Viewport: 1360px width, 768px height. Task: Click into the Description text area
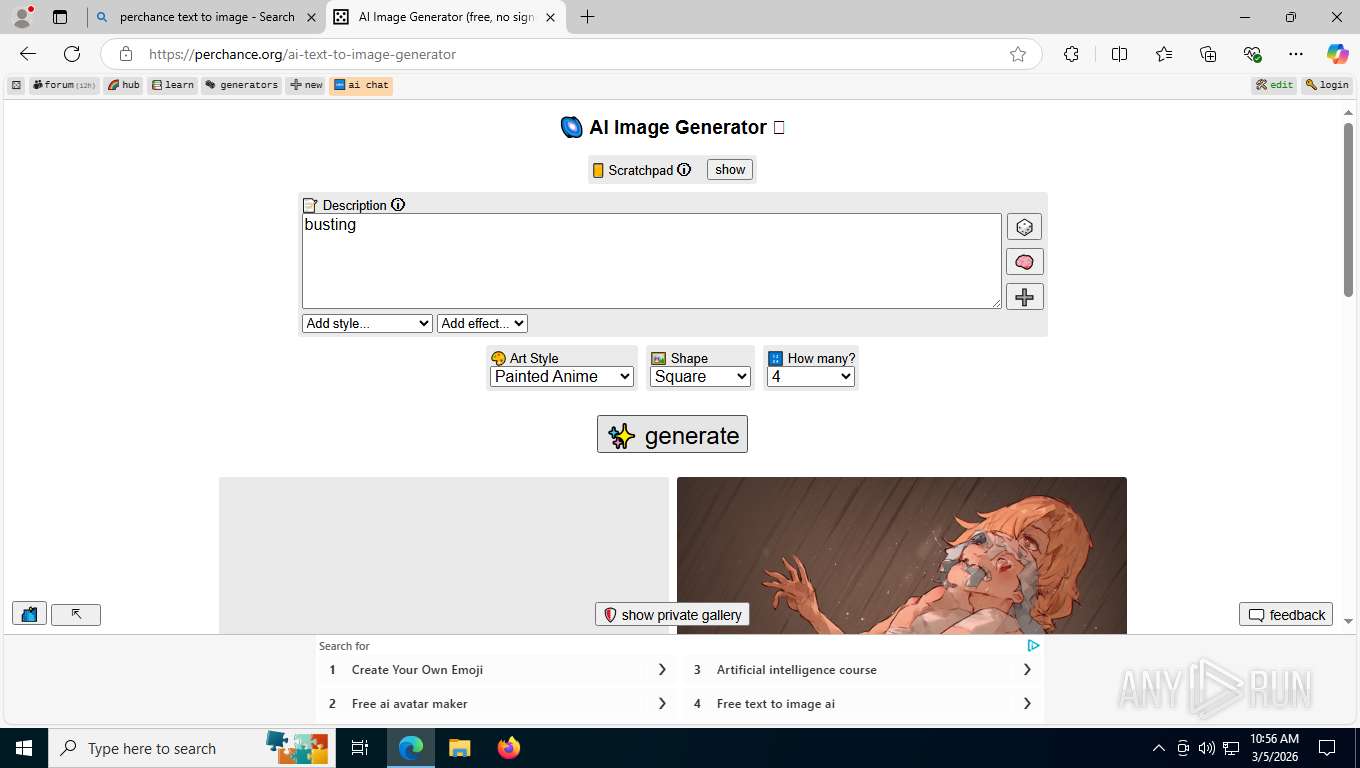[x=652, y=261]
